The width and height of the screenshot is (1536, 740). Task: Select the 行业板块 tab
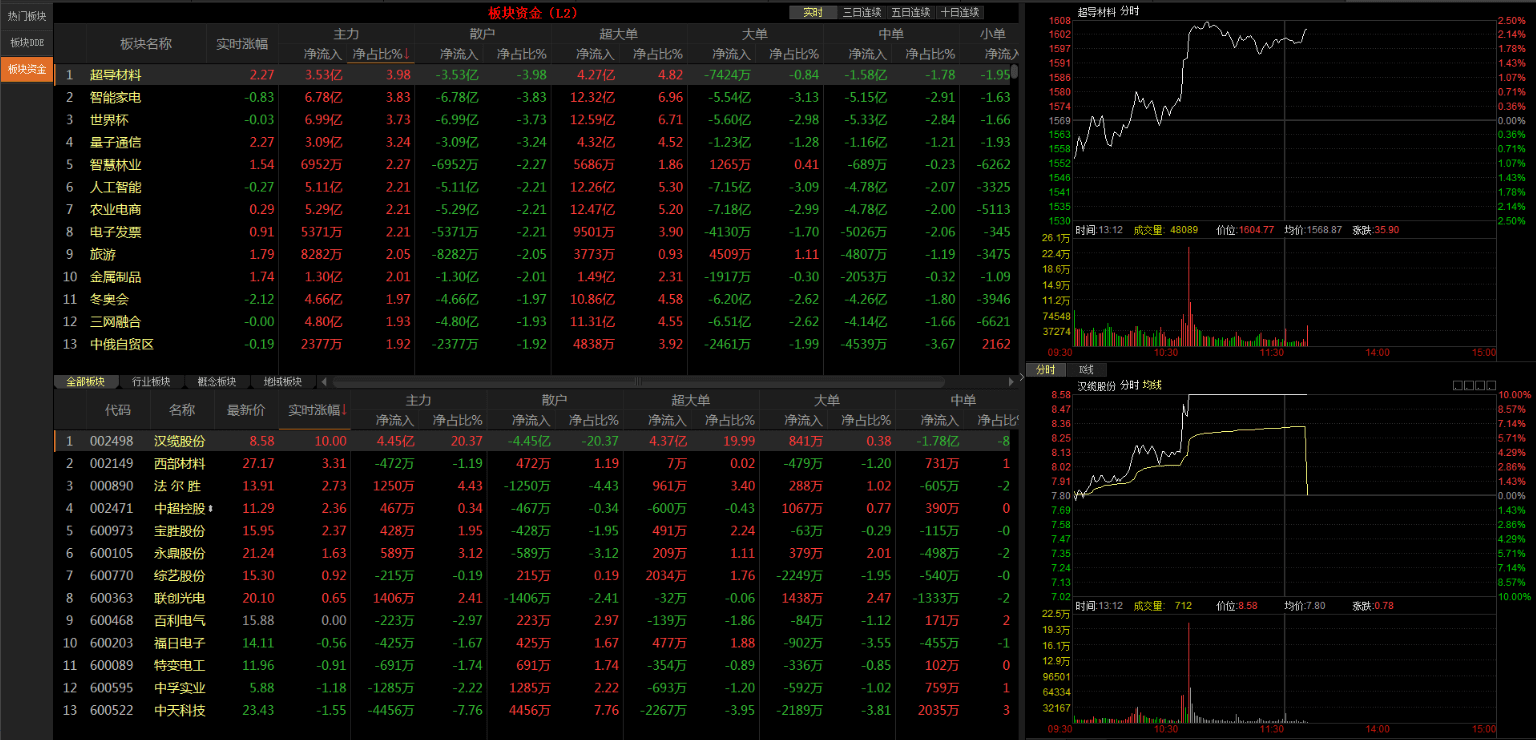(x=151, y=382)
